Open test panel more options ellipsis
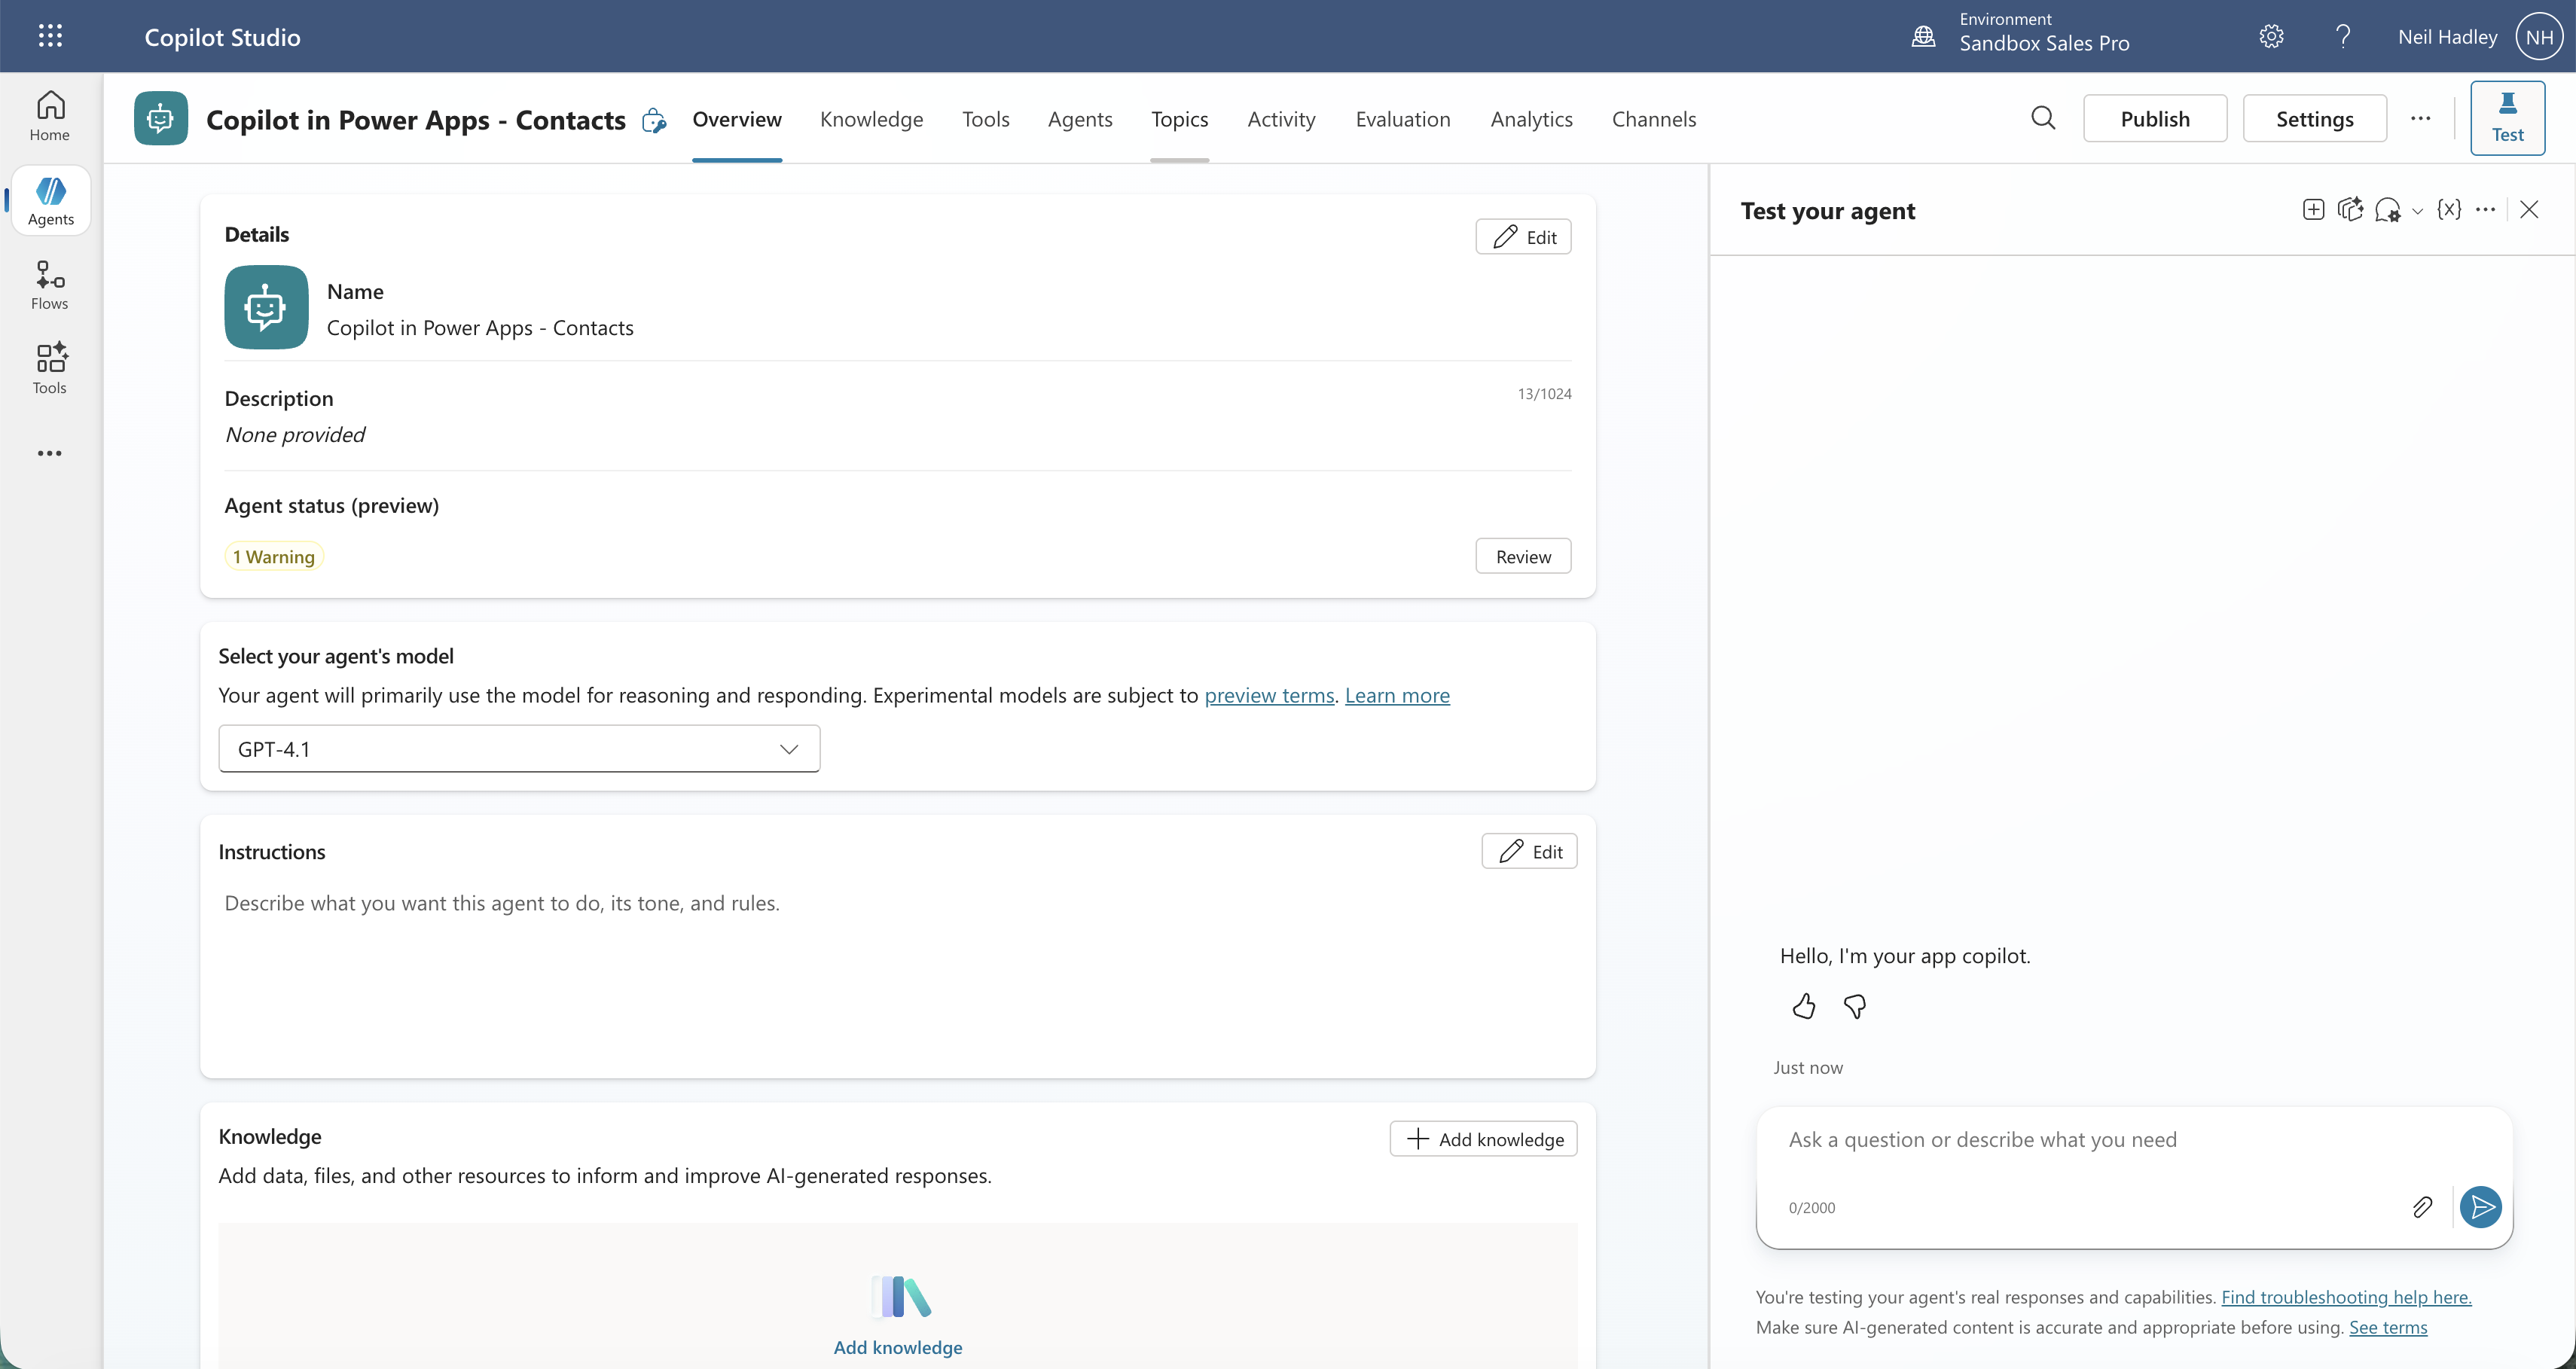This screenshot has height=1369, width=2576. coord(2485,210)
